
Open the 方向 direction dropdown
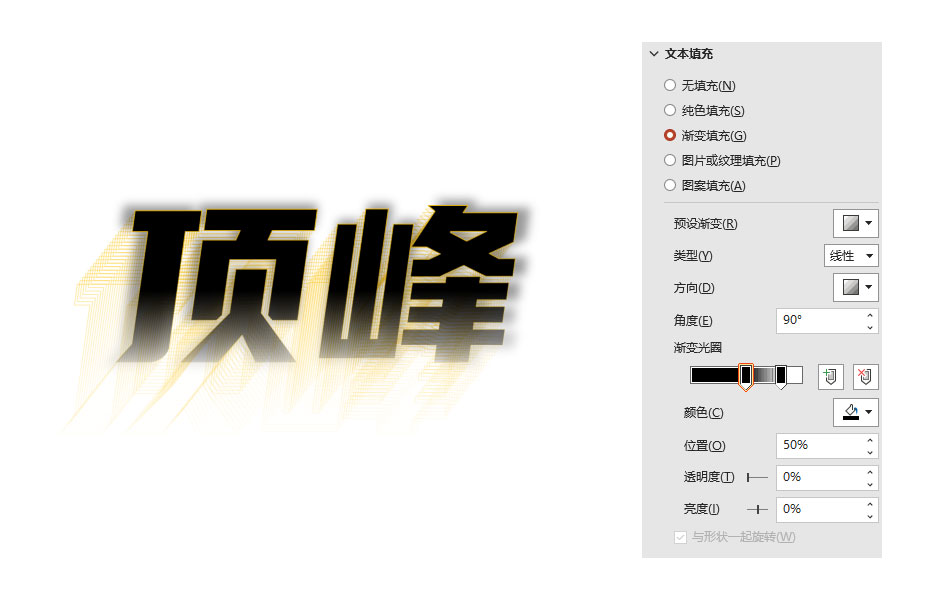855,288
